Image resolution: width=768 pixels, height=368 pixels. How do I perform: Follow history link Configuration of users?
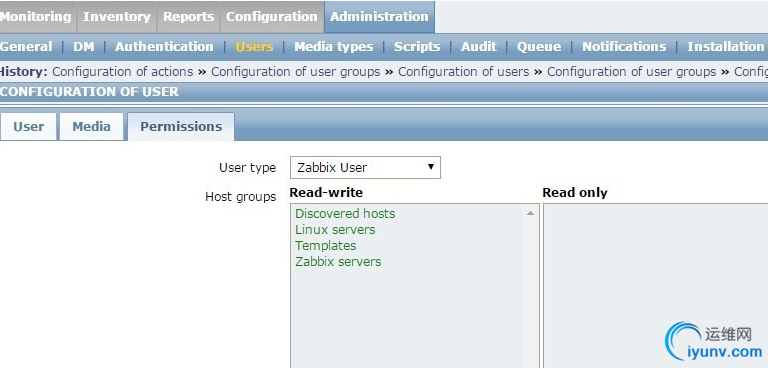[x=463, y=72]
